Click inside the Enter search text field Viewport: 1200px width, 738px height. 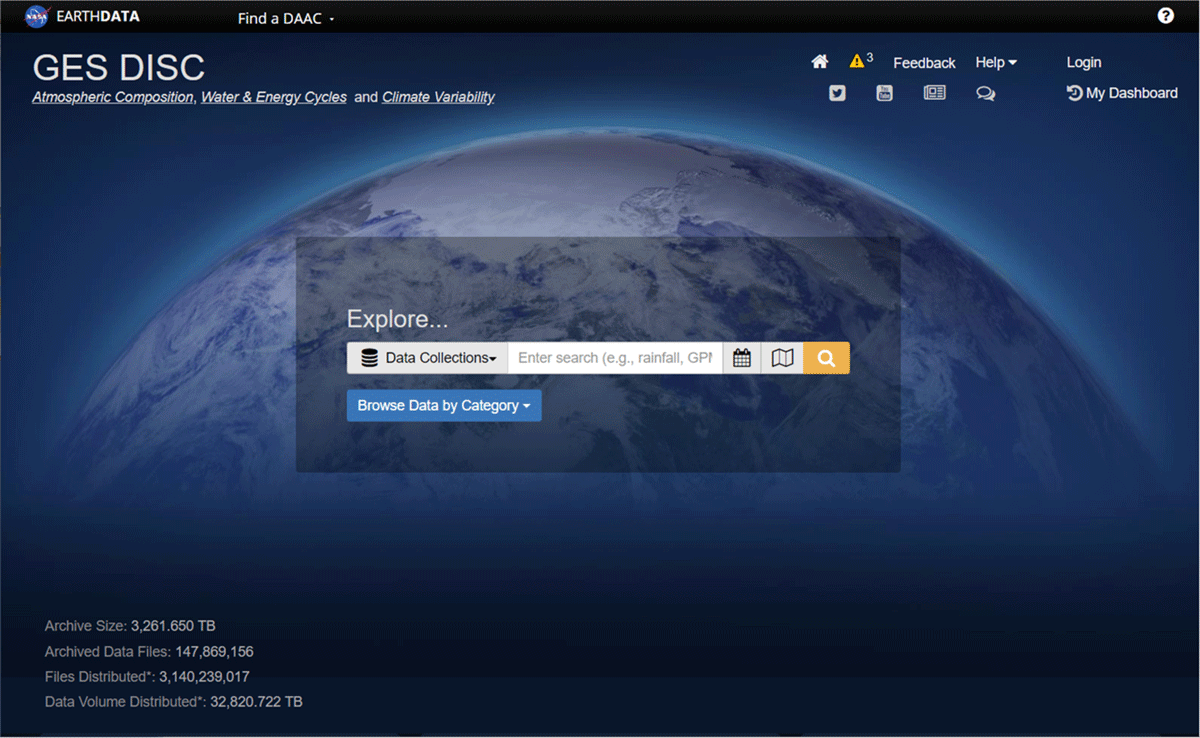tap(614, 358)
